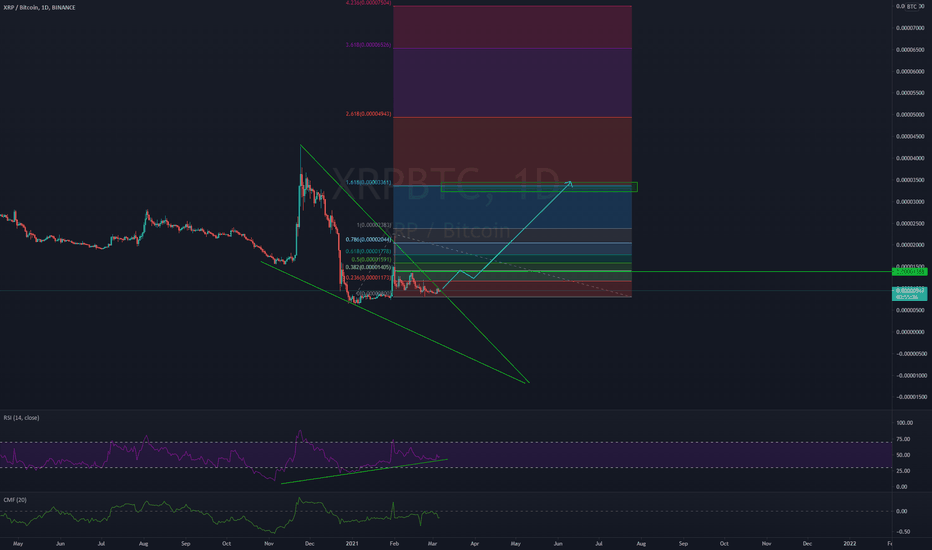Click the RSI (14, close) indicator label

click(x=21, y=418)
